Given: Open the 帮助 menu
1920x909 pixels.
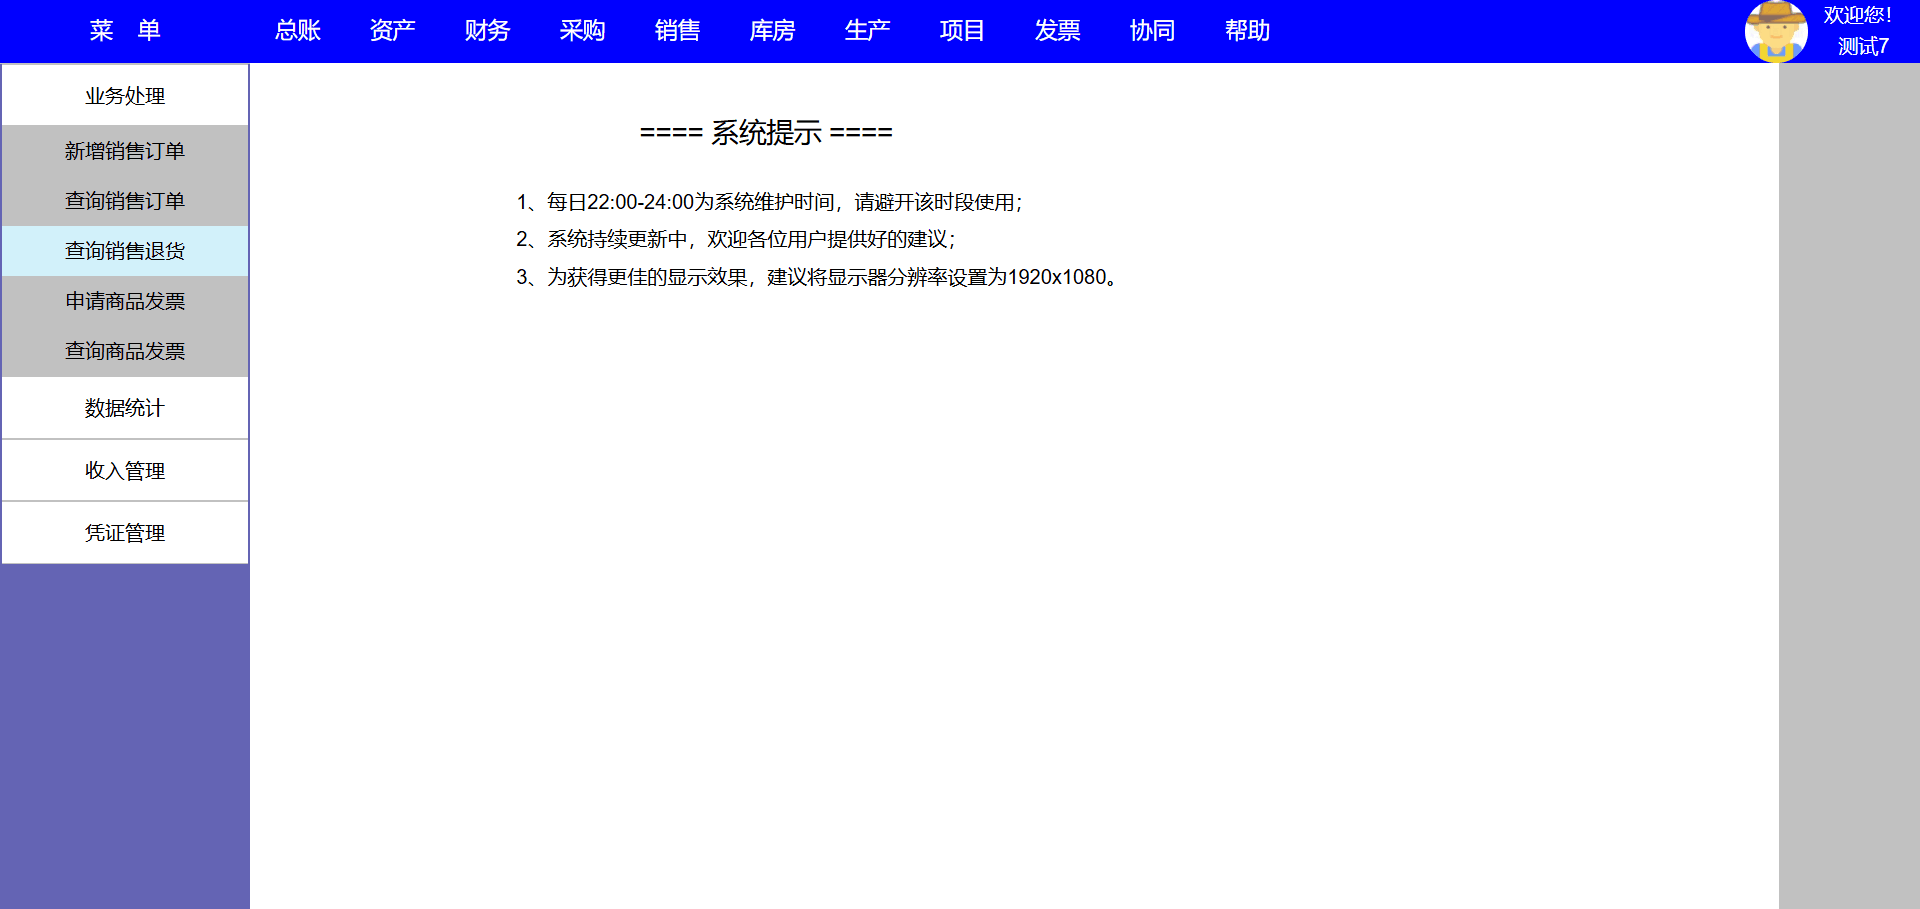Looking at the screenshot, I should click(x=1247, y=31).
